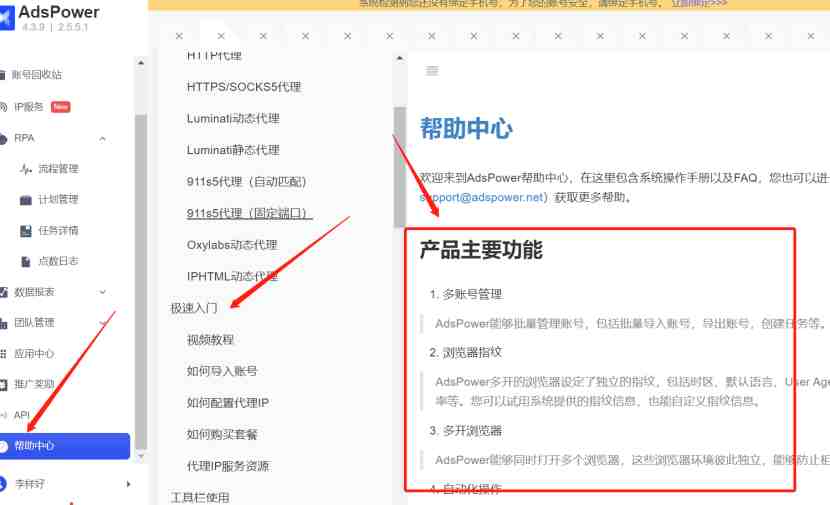Open the Luminati静态代理 help topic
Screen dimensions: 830x505
pyautogui.click(x=233, y=150)
